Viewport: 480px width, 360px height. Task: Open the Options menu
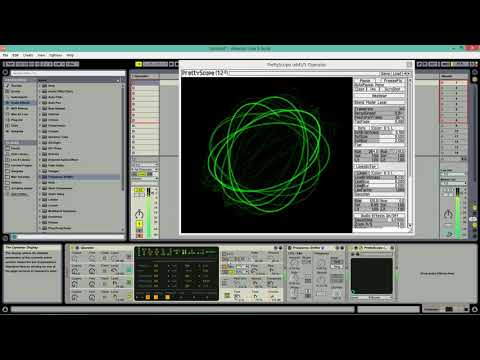(x=56, y=55)
